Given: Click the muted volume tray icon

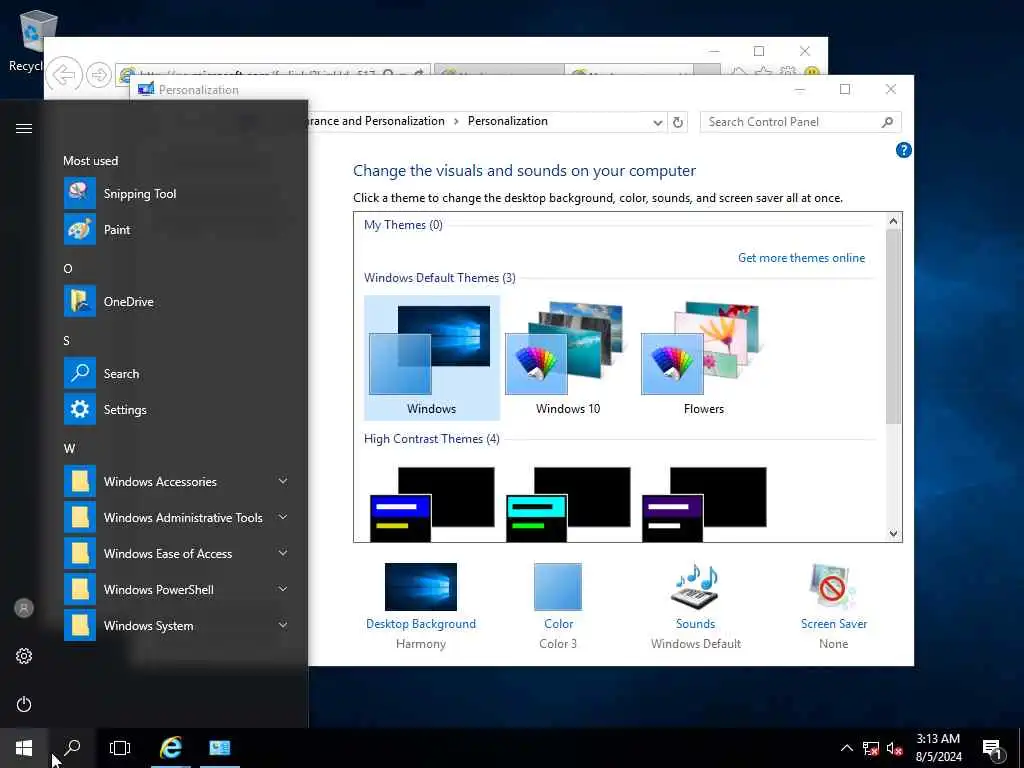Looking at the screenshot, I should (894, 748).
